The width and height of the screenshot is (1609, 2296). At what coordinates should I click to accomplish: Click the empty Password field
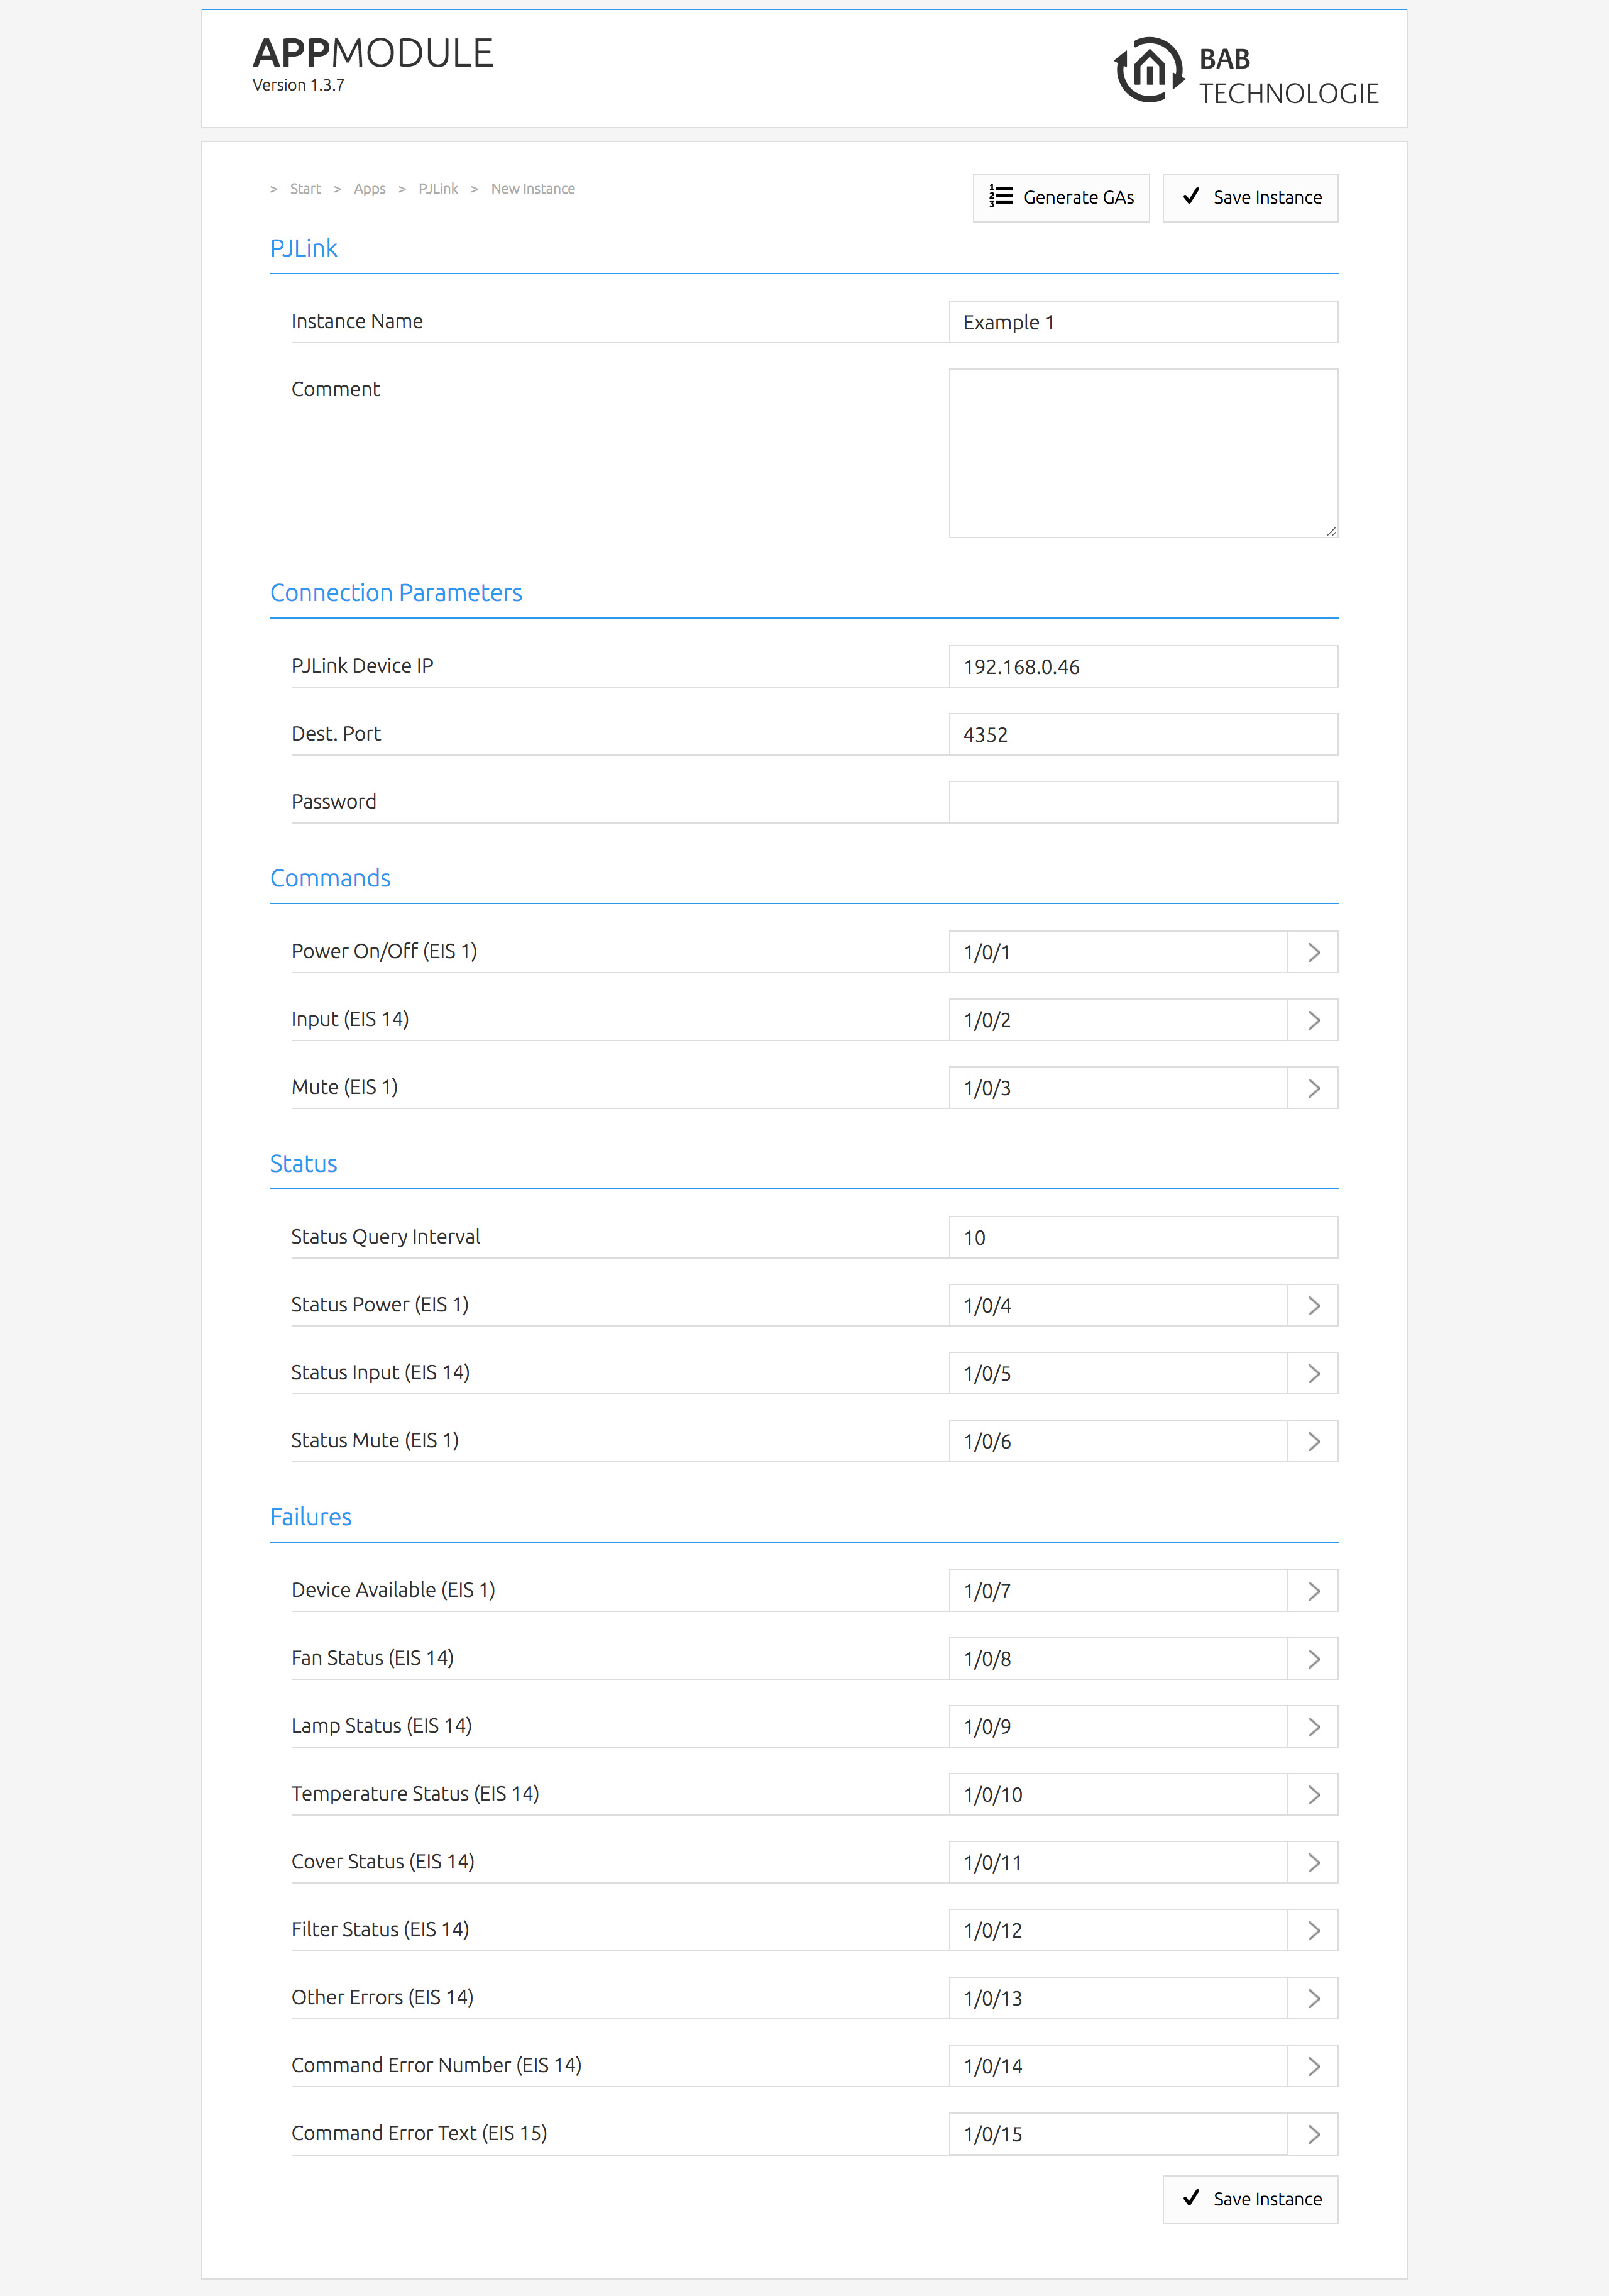(1142, 802)
